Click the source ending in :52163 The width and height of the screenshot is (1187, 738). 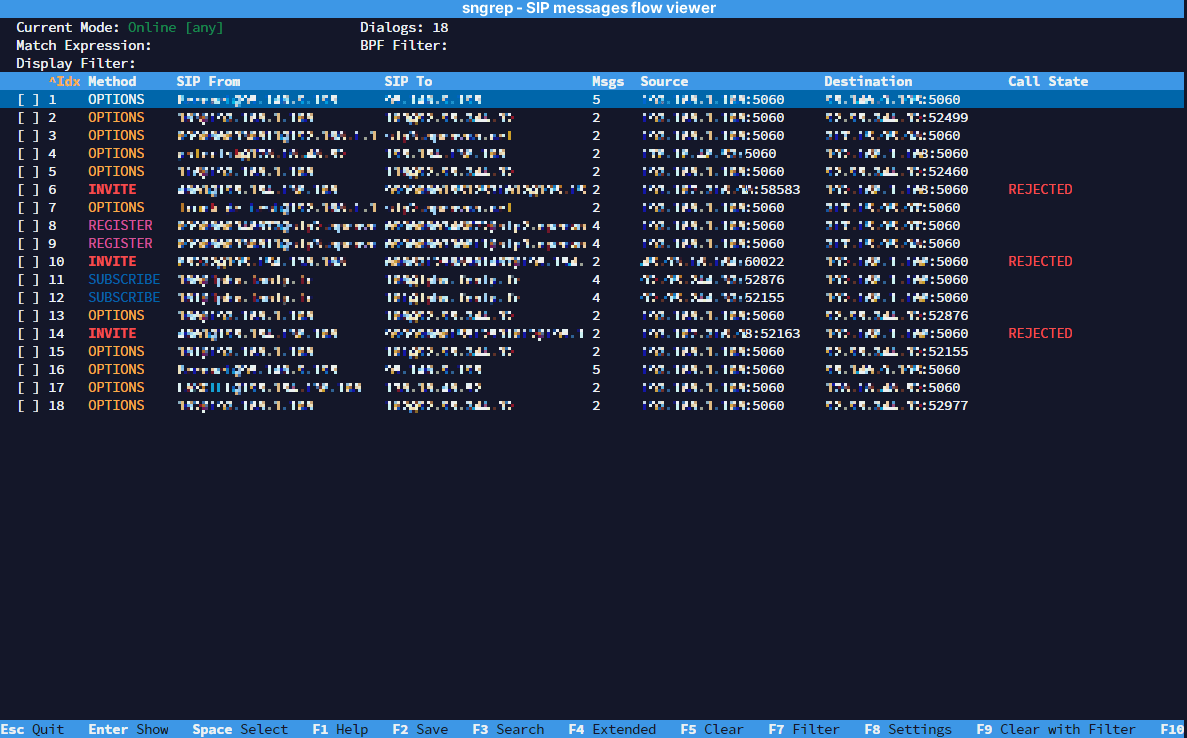coord(721,334)
